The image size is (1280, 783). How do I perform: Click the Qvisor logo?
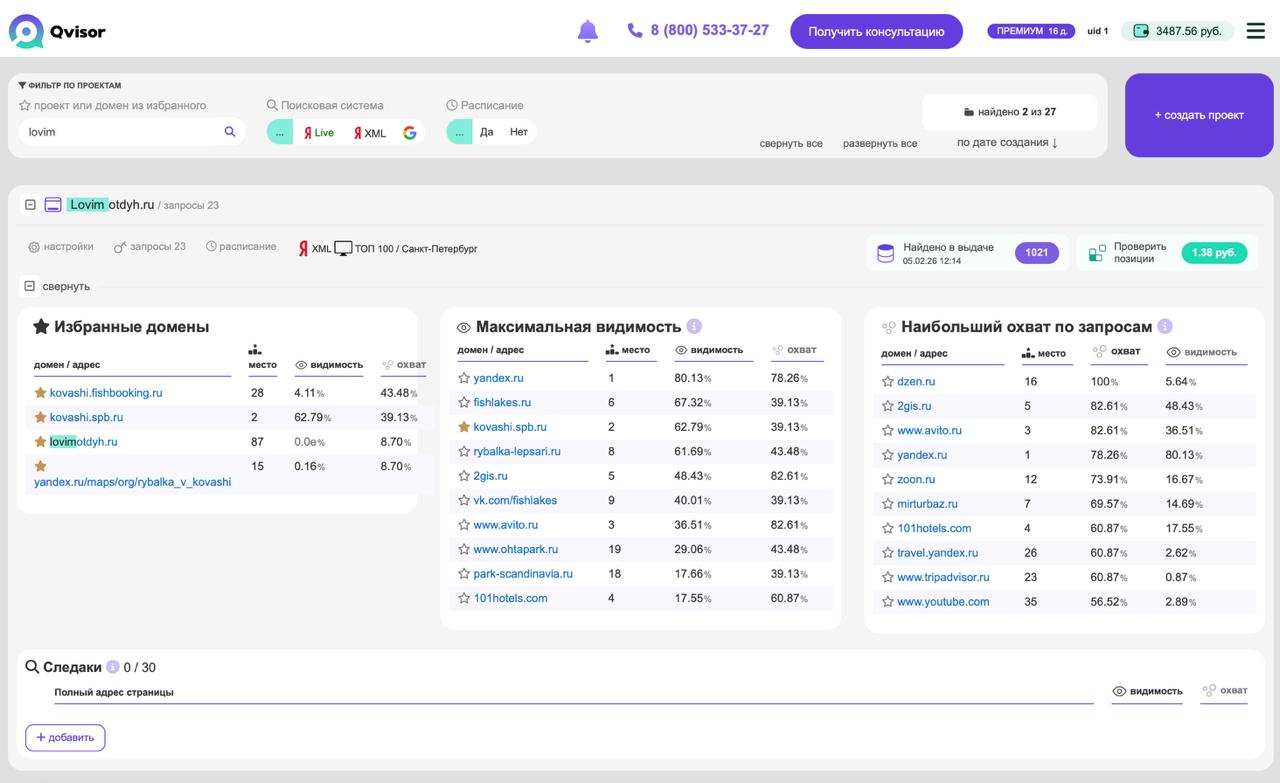57,31
